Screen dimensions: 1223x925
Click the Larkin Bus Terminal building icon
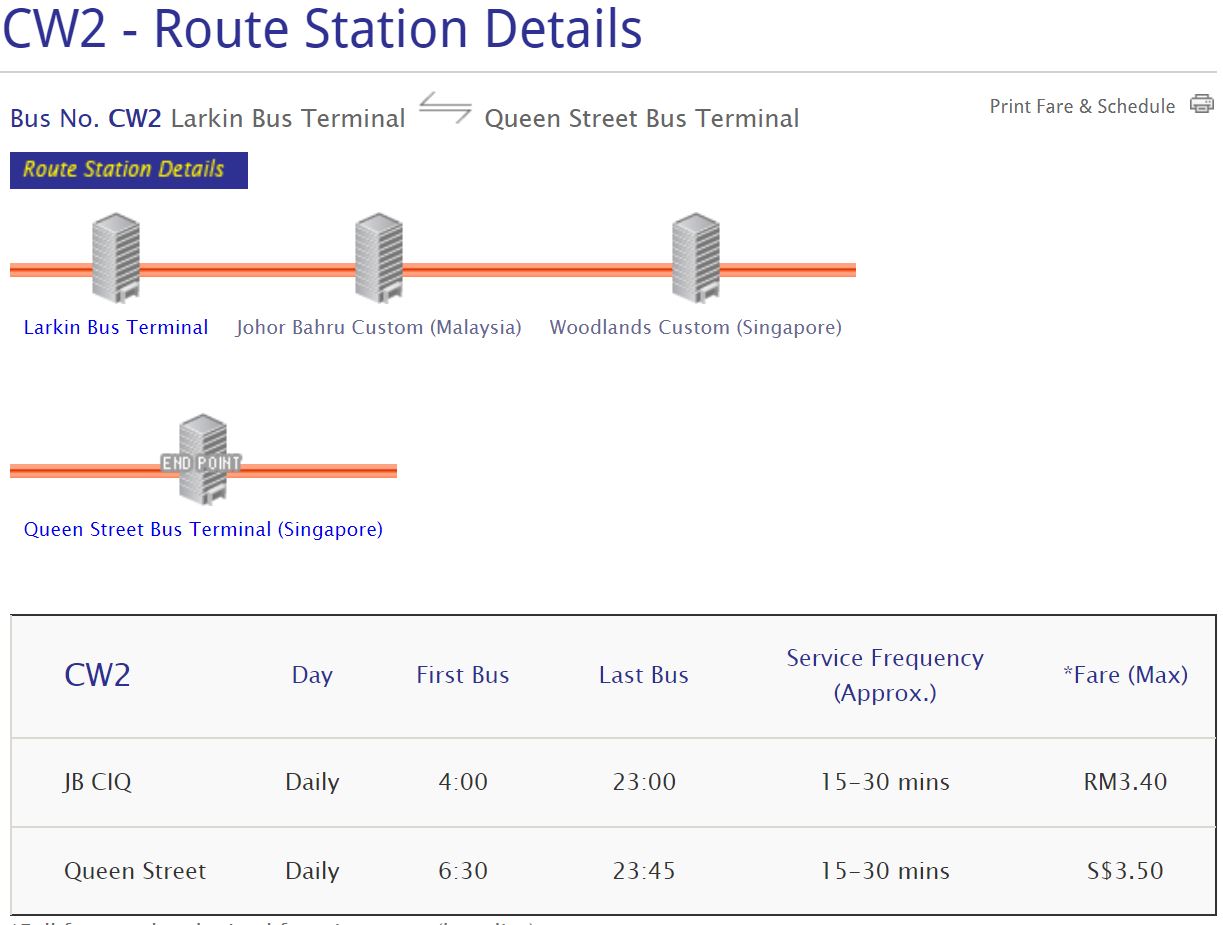tap(116, 257)
